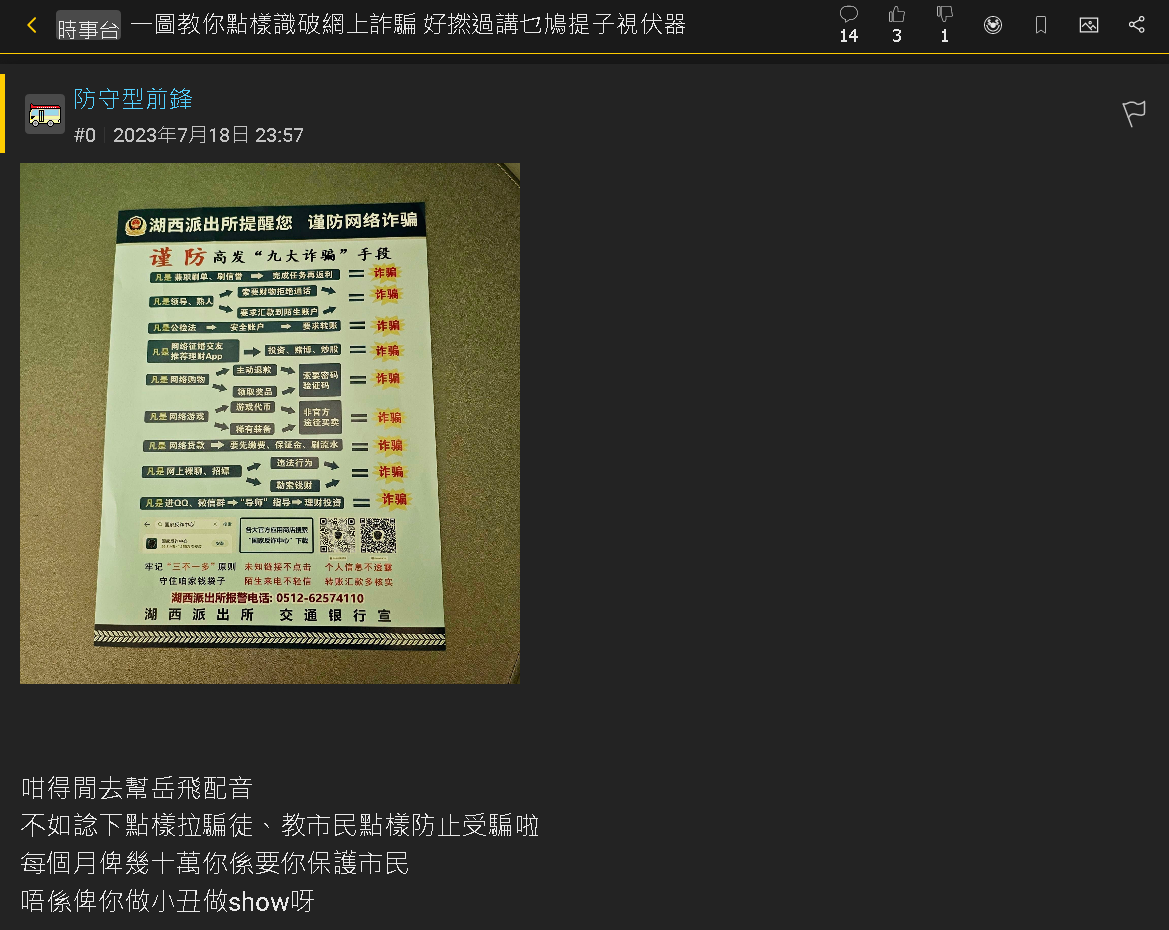Report post with the flag icon
The height and width of the screenshot is (930, 1169).
coord(1134,113)
